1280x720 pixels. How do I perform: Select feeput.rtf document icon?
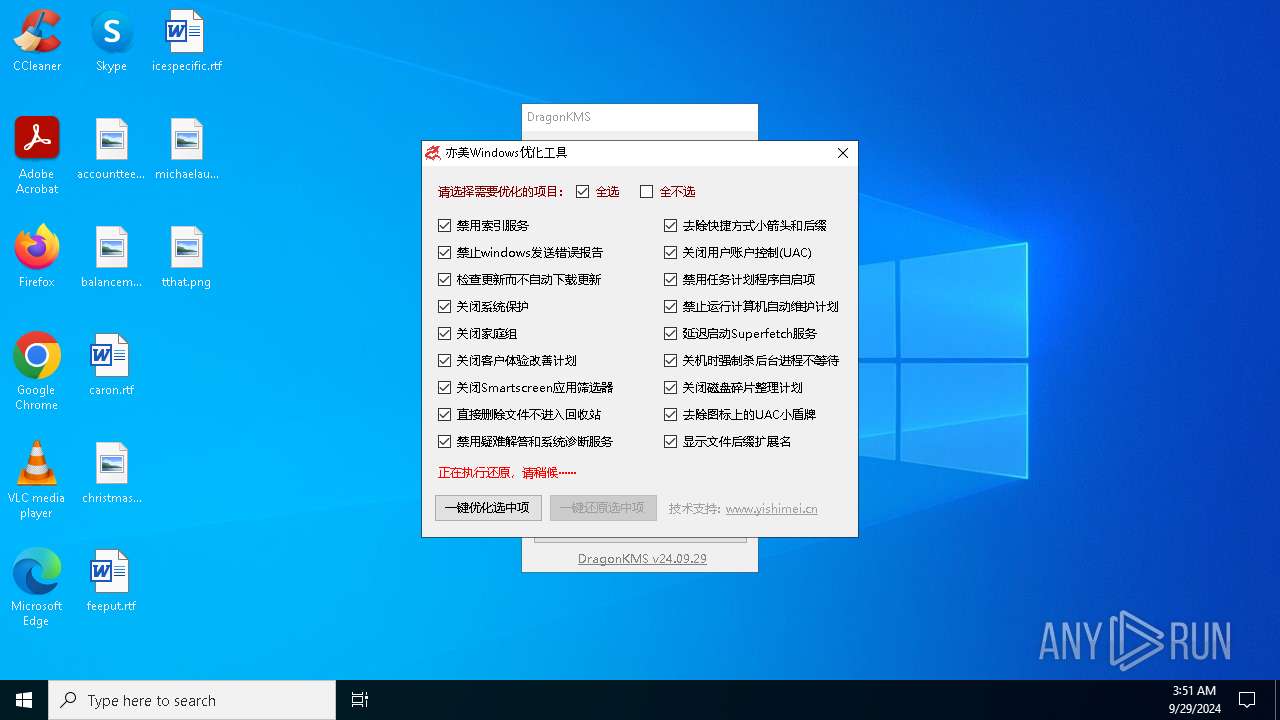[111, 580]
